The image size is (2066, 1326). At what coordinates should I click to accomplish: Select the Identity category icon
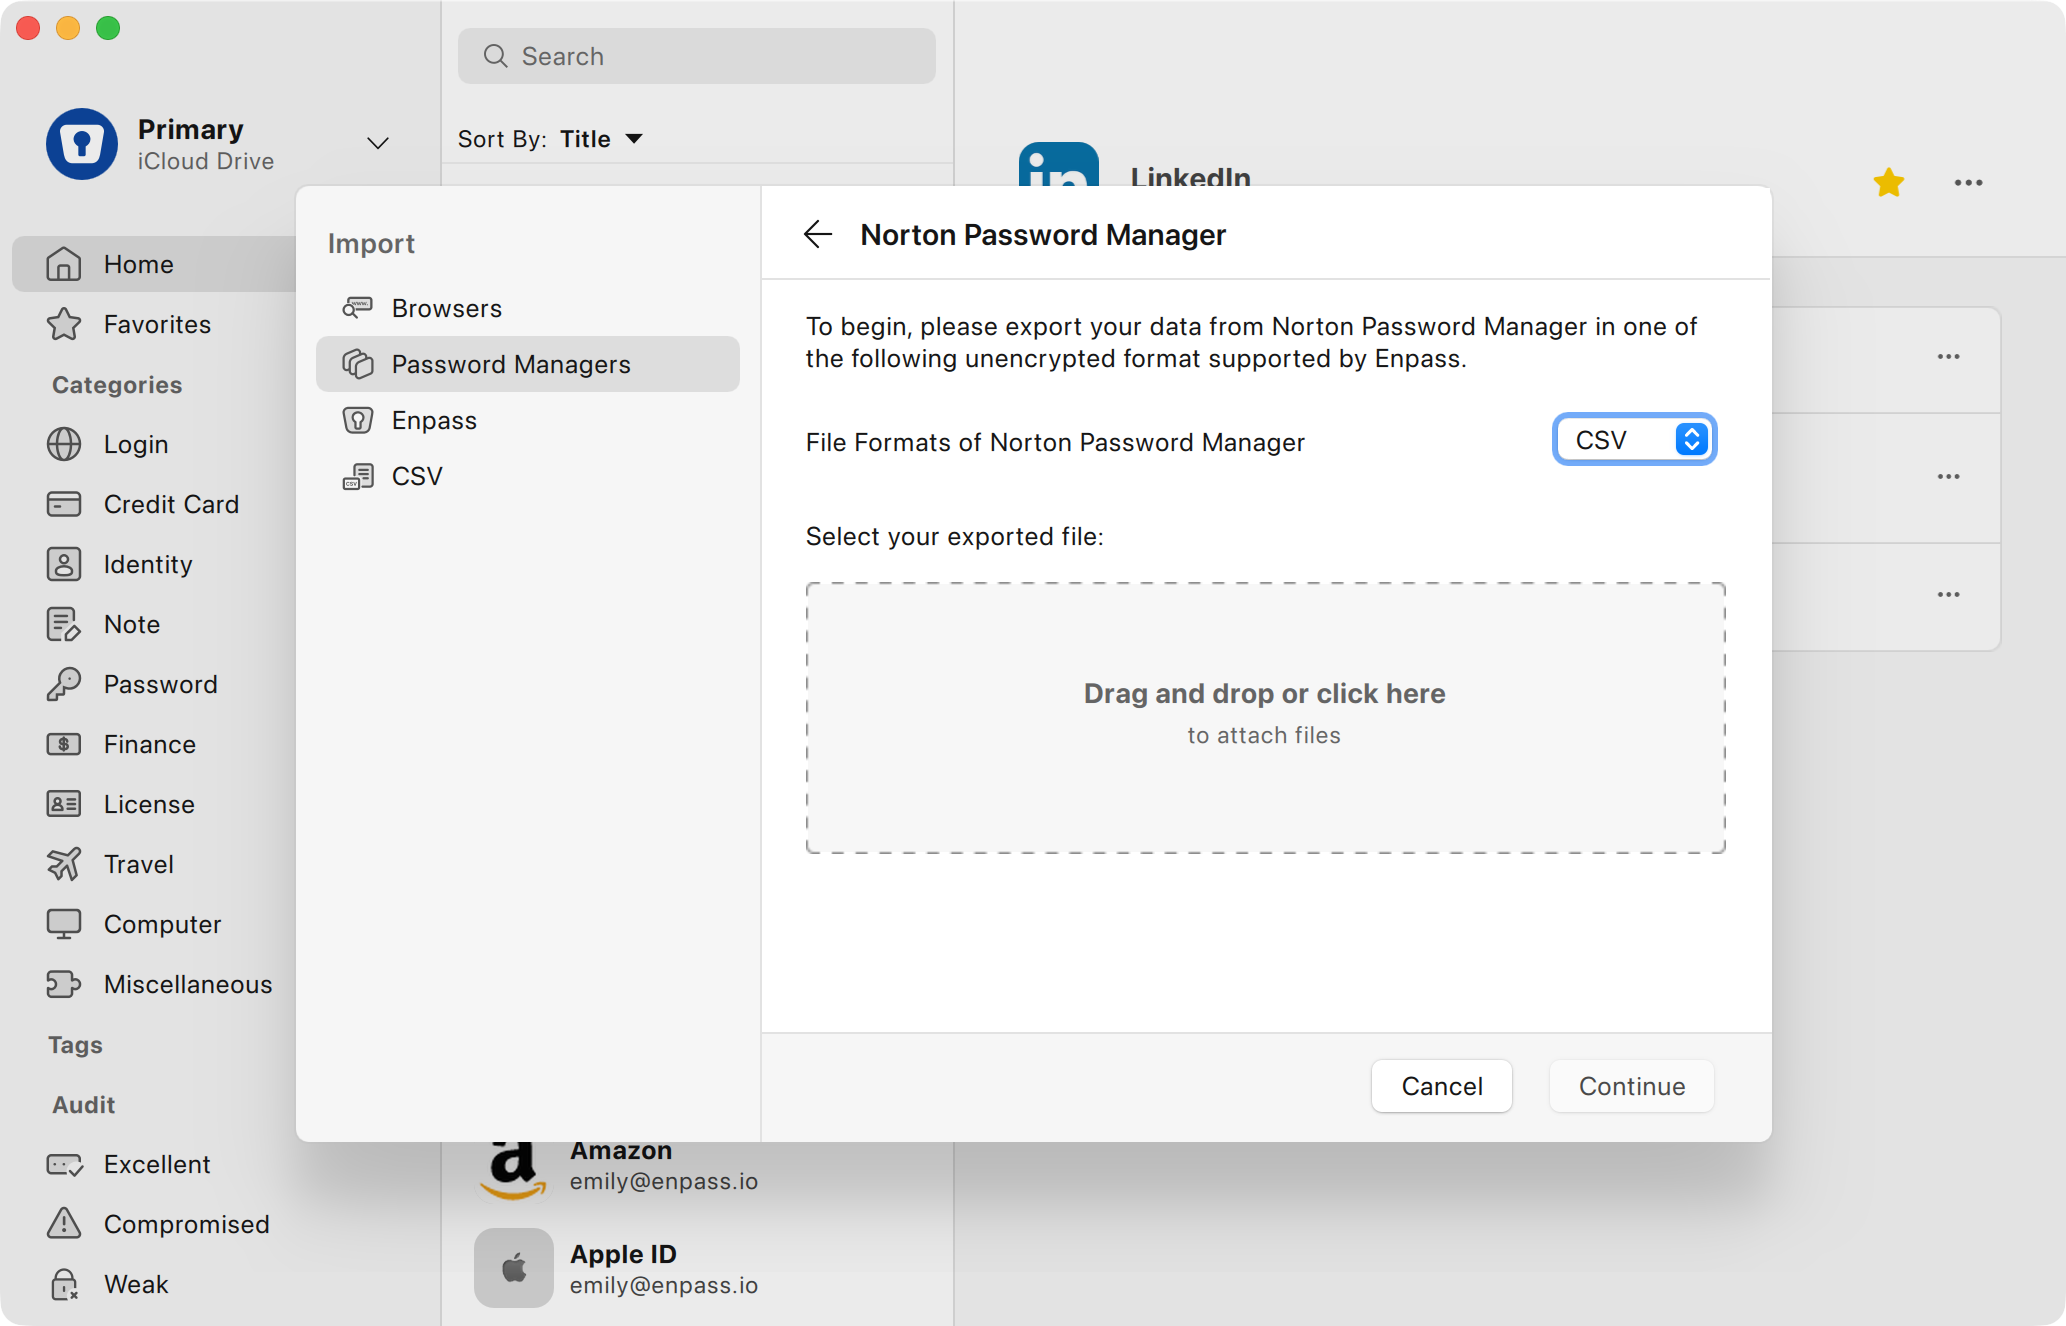click(64, 564)
